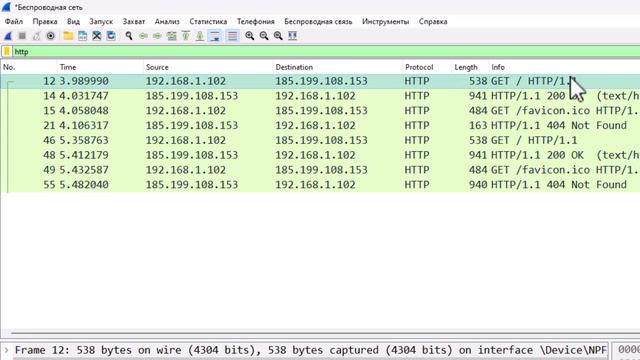Open the Вид menu

(73, 22)
